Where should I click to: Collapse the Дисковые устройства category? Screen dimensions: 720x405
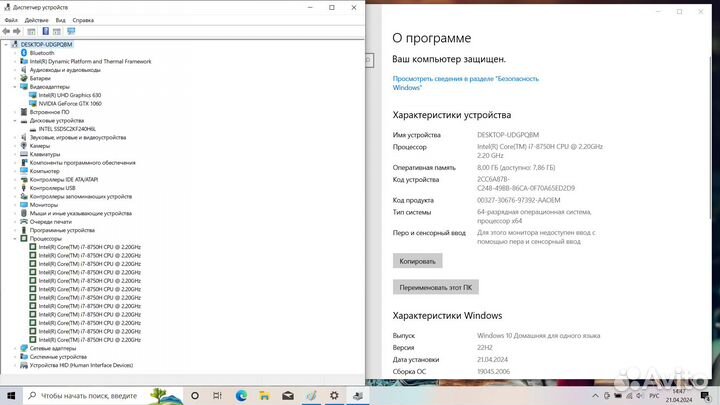tap(15, 121)
